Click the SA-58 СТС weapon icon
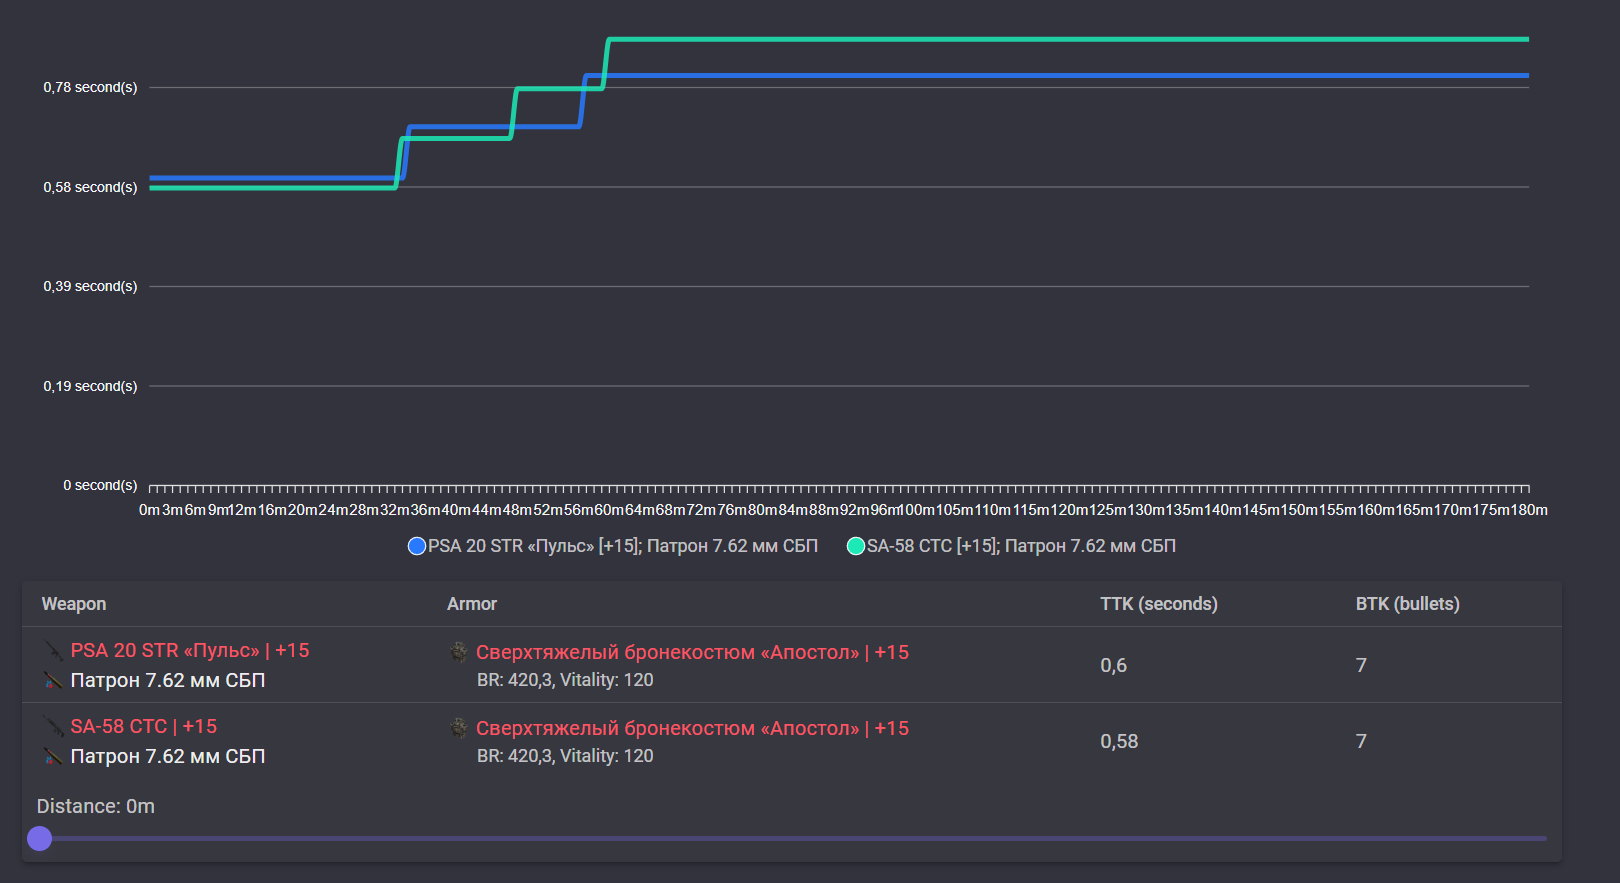 (x=53, y=727)
